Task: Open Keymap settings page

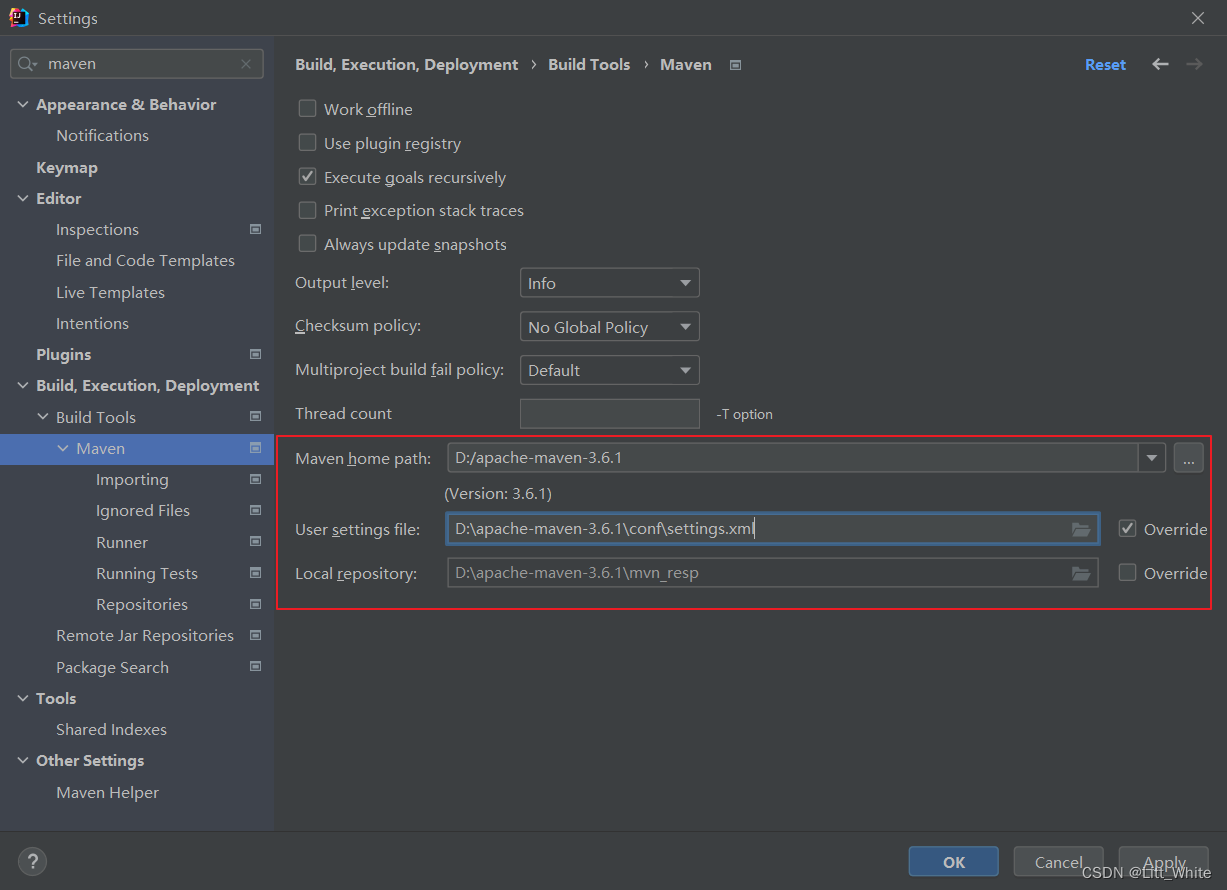Action: tap(67, 167)
